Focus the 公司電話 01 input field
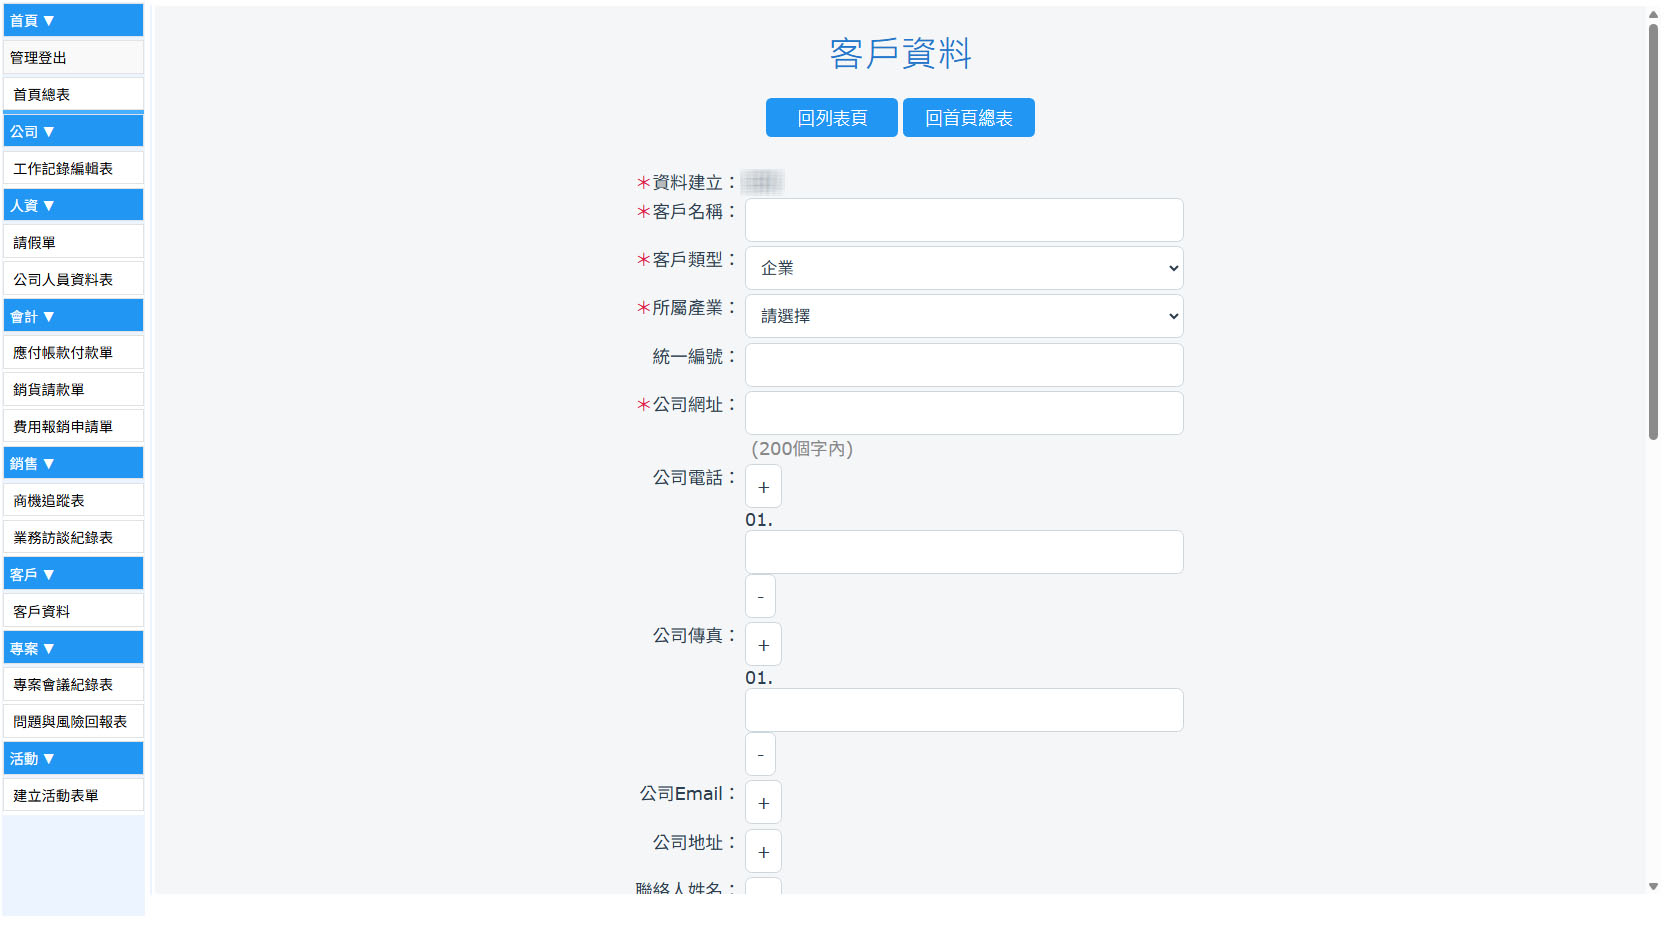The width and height of the screenshot is (1667, 937). [964, 552]
